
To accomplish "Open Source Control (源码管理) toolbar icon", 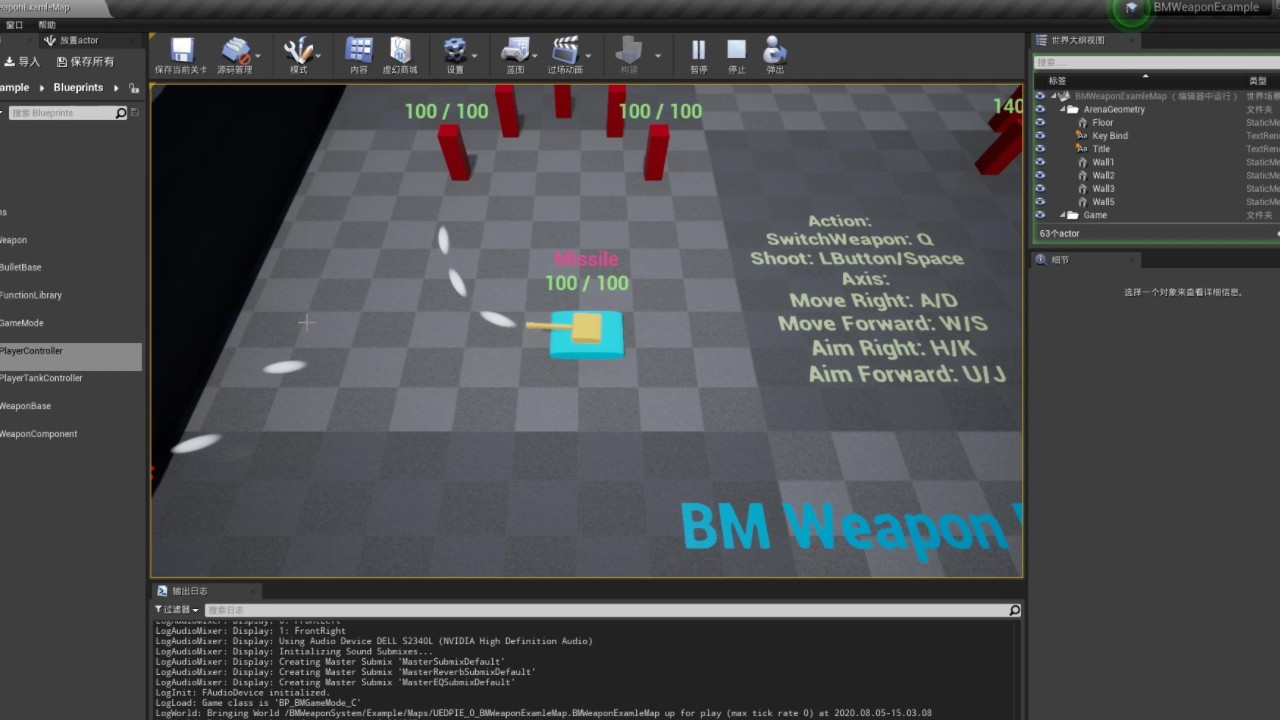I will pyautogui.click(x=236, y=50).
